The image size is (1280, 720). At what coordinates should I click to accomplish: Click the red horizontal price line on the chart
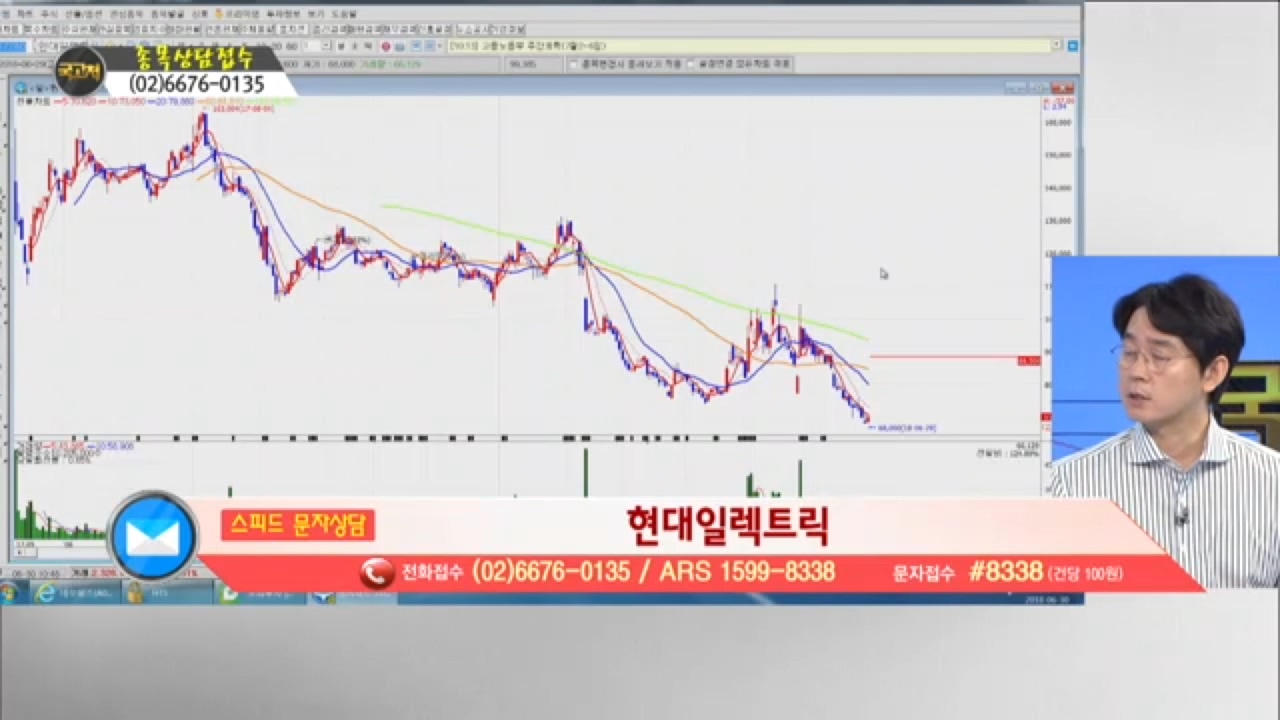(940, 356)
